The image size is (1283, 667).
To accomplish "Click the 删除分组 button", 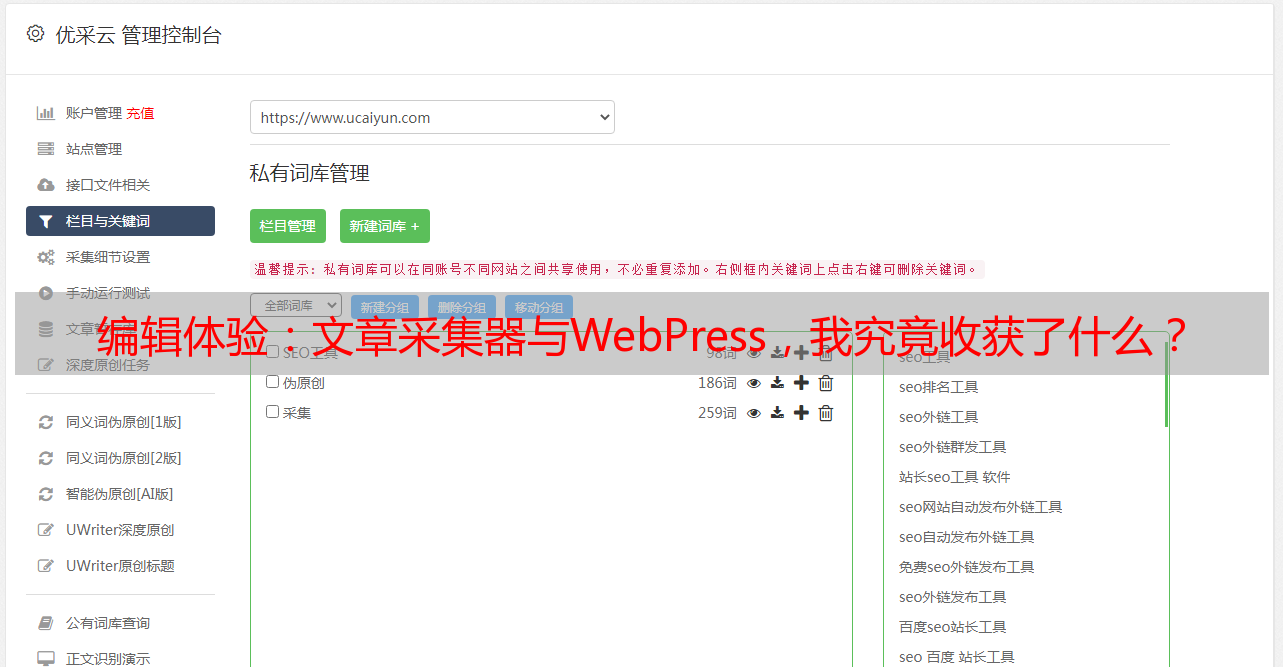I will 462,308.
